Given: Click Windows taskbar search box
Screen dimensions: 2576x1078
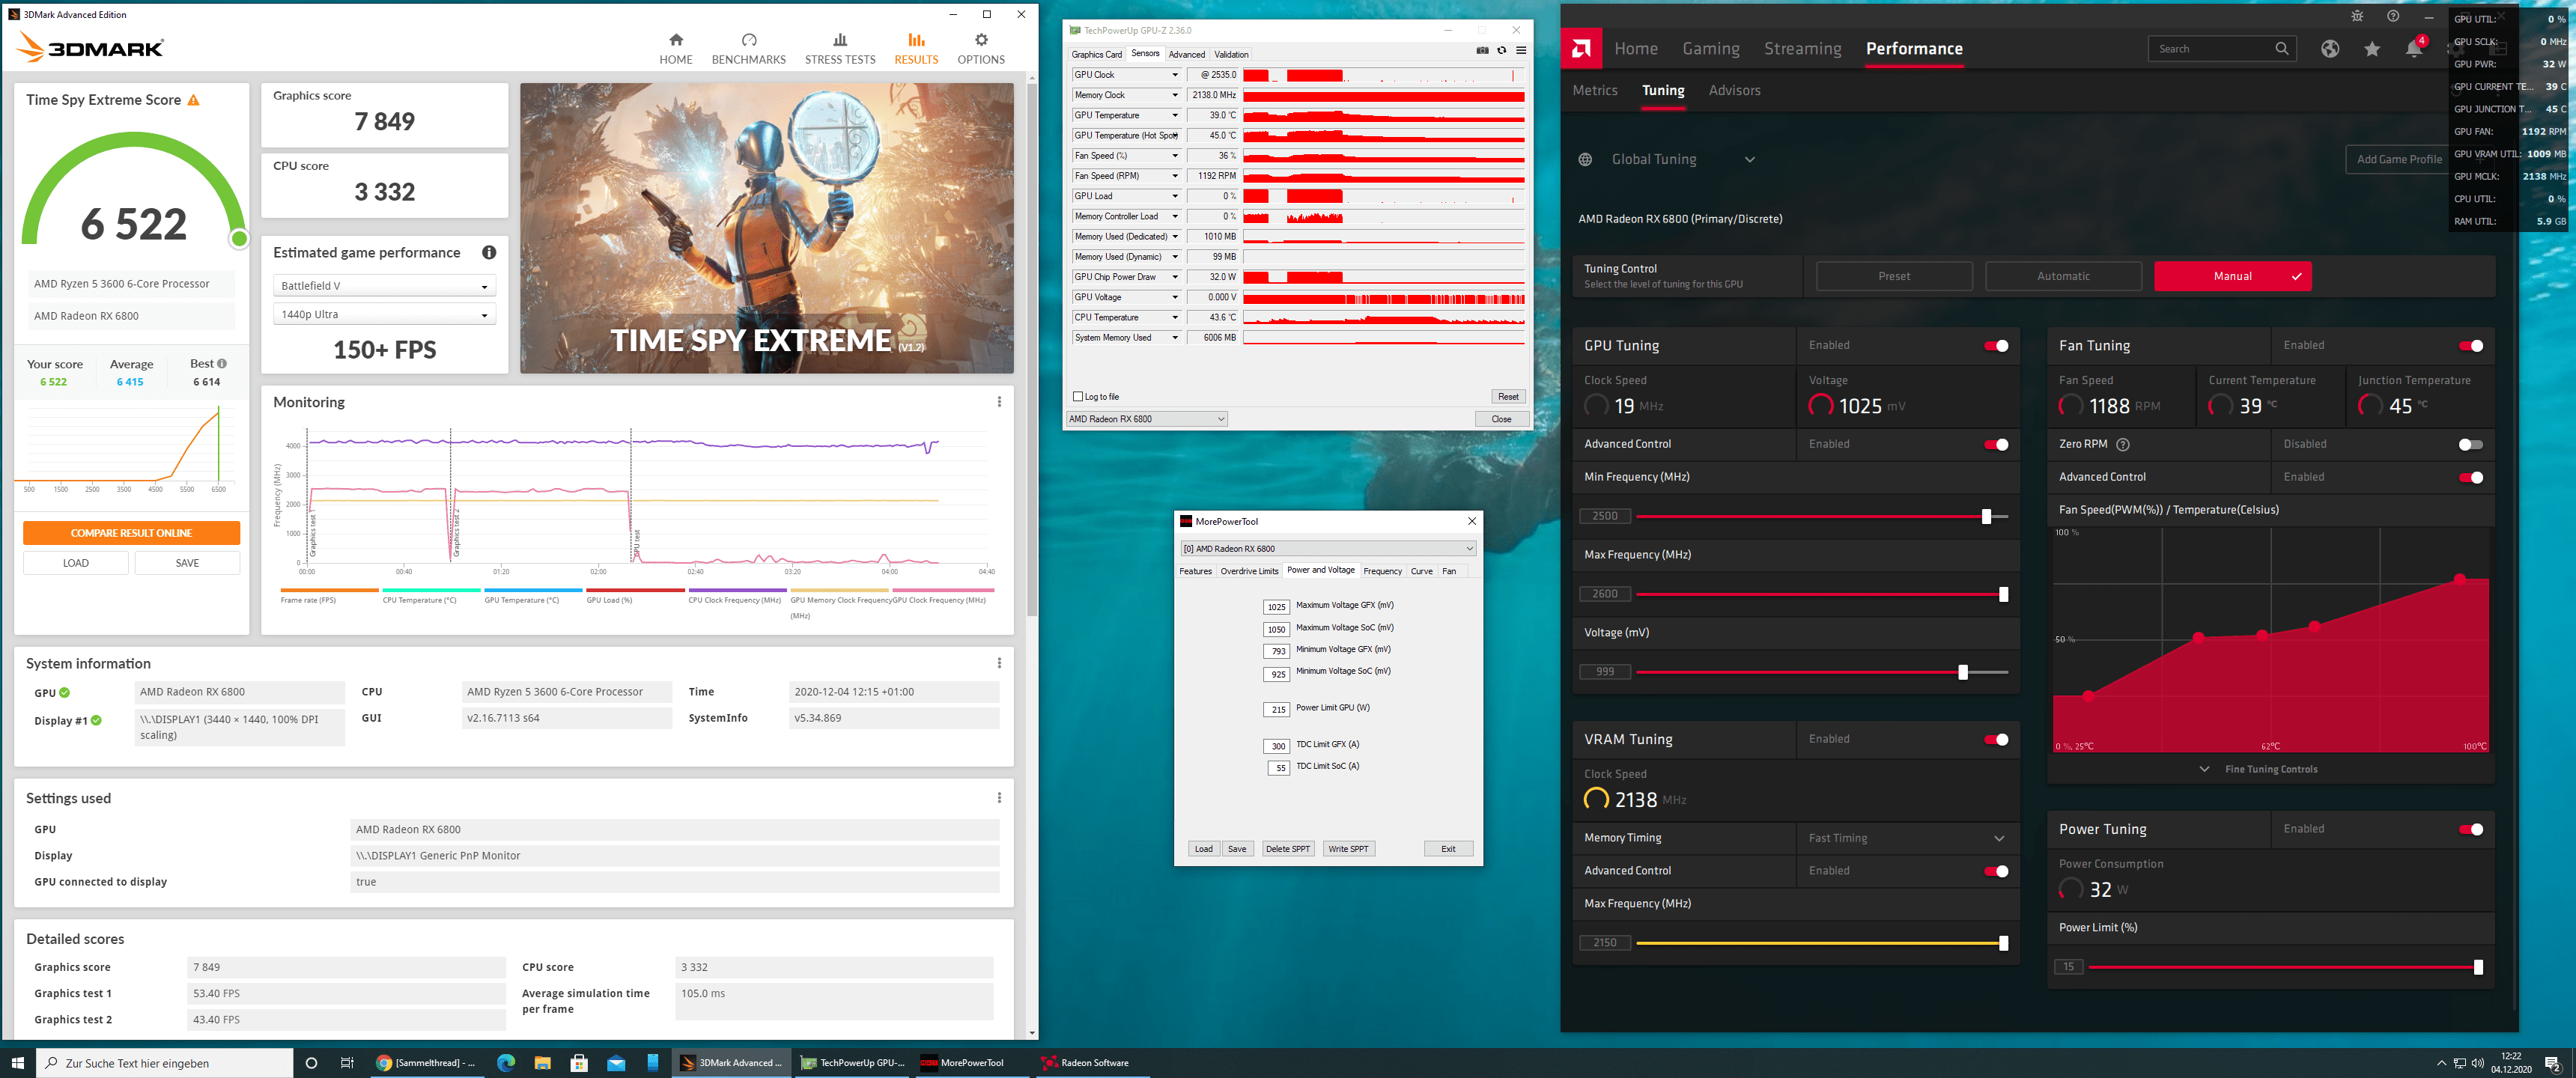Looking at the screenshot, I should (165, 1063).
